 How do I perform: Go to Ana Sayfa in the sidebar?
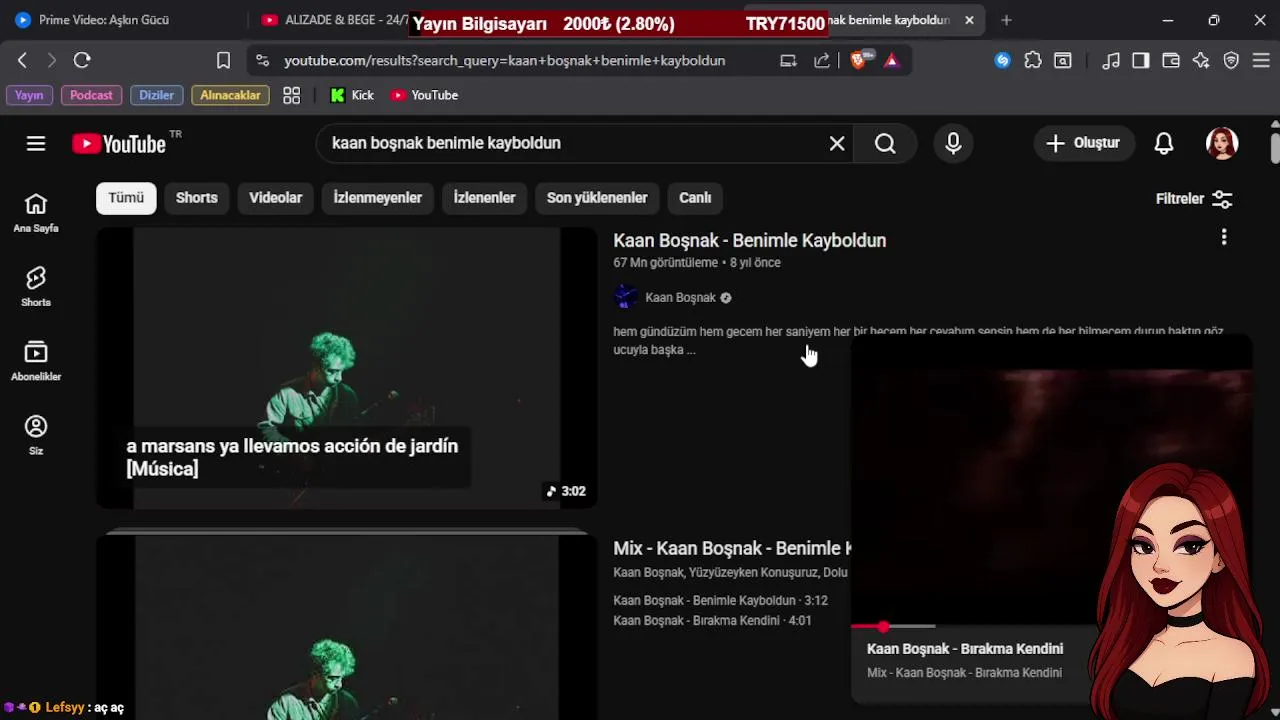36,213
